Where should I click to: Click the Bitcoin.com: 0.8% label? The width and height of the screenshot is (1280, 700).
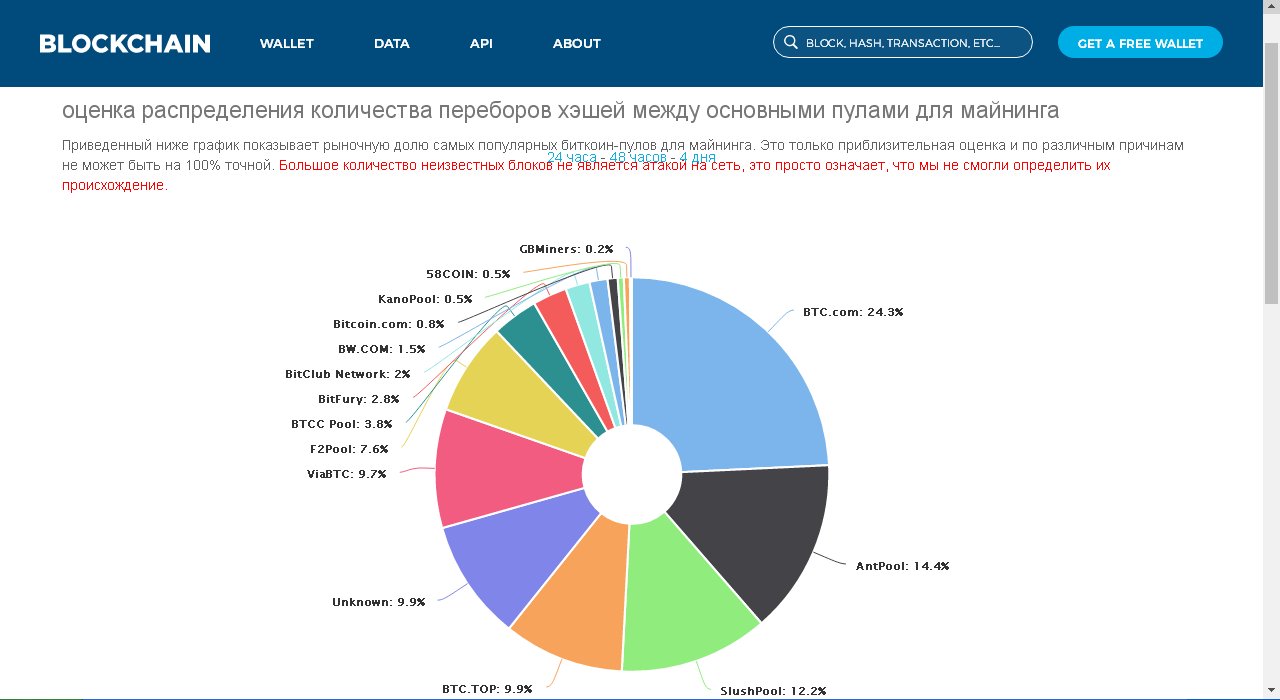click(x=389, y=324)
